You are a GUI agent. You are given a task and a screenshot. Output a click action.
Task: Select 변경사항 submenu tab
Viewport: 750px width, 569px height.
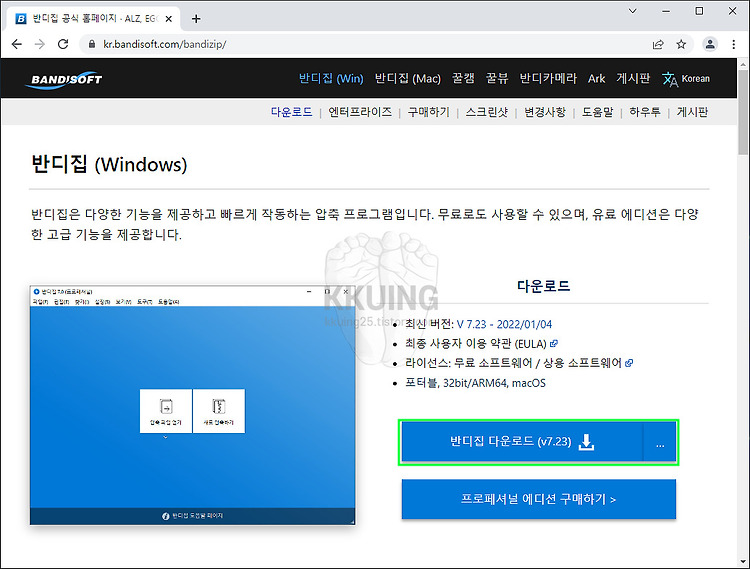click(545, 112)
